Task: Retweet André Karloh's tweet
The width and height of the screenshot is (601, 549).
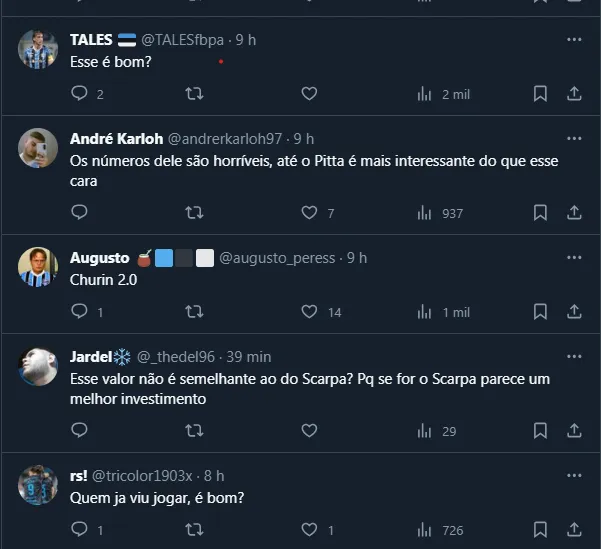Action: click(x=195, y=213)
